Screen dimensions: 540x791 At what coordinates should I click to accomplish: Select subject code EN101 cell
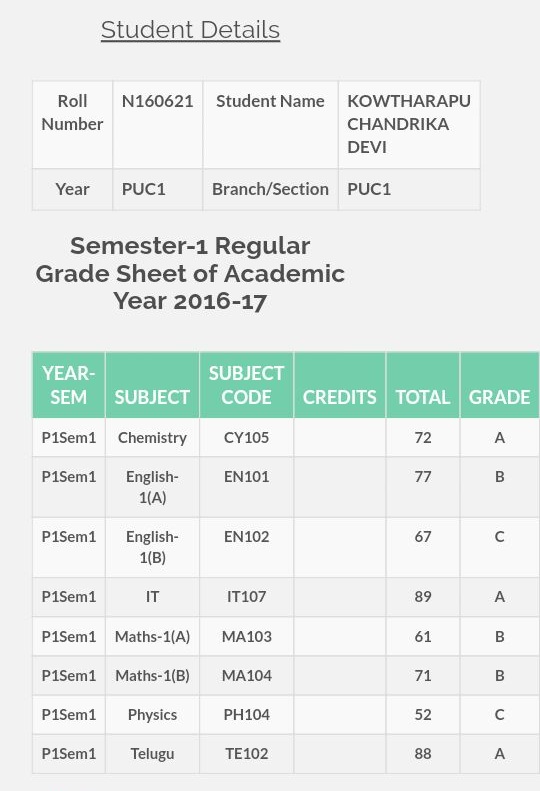click(246, 487)
